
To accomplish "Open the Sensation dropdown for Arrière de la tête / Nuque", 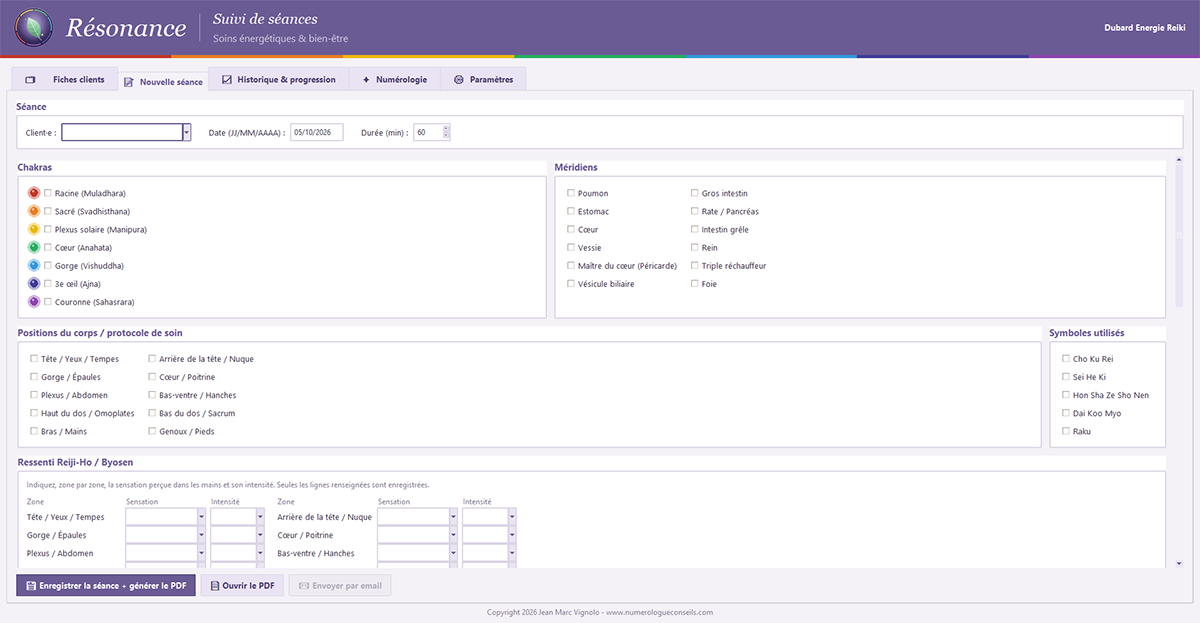I will tap(454, 517).
